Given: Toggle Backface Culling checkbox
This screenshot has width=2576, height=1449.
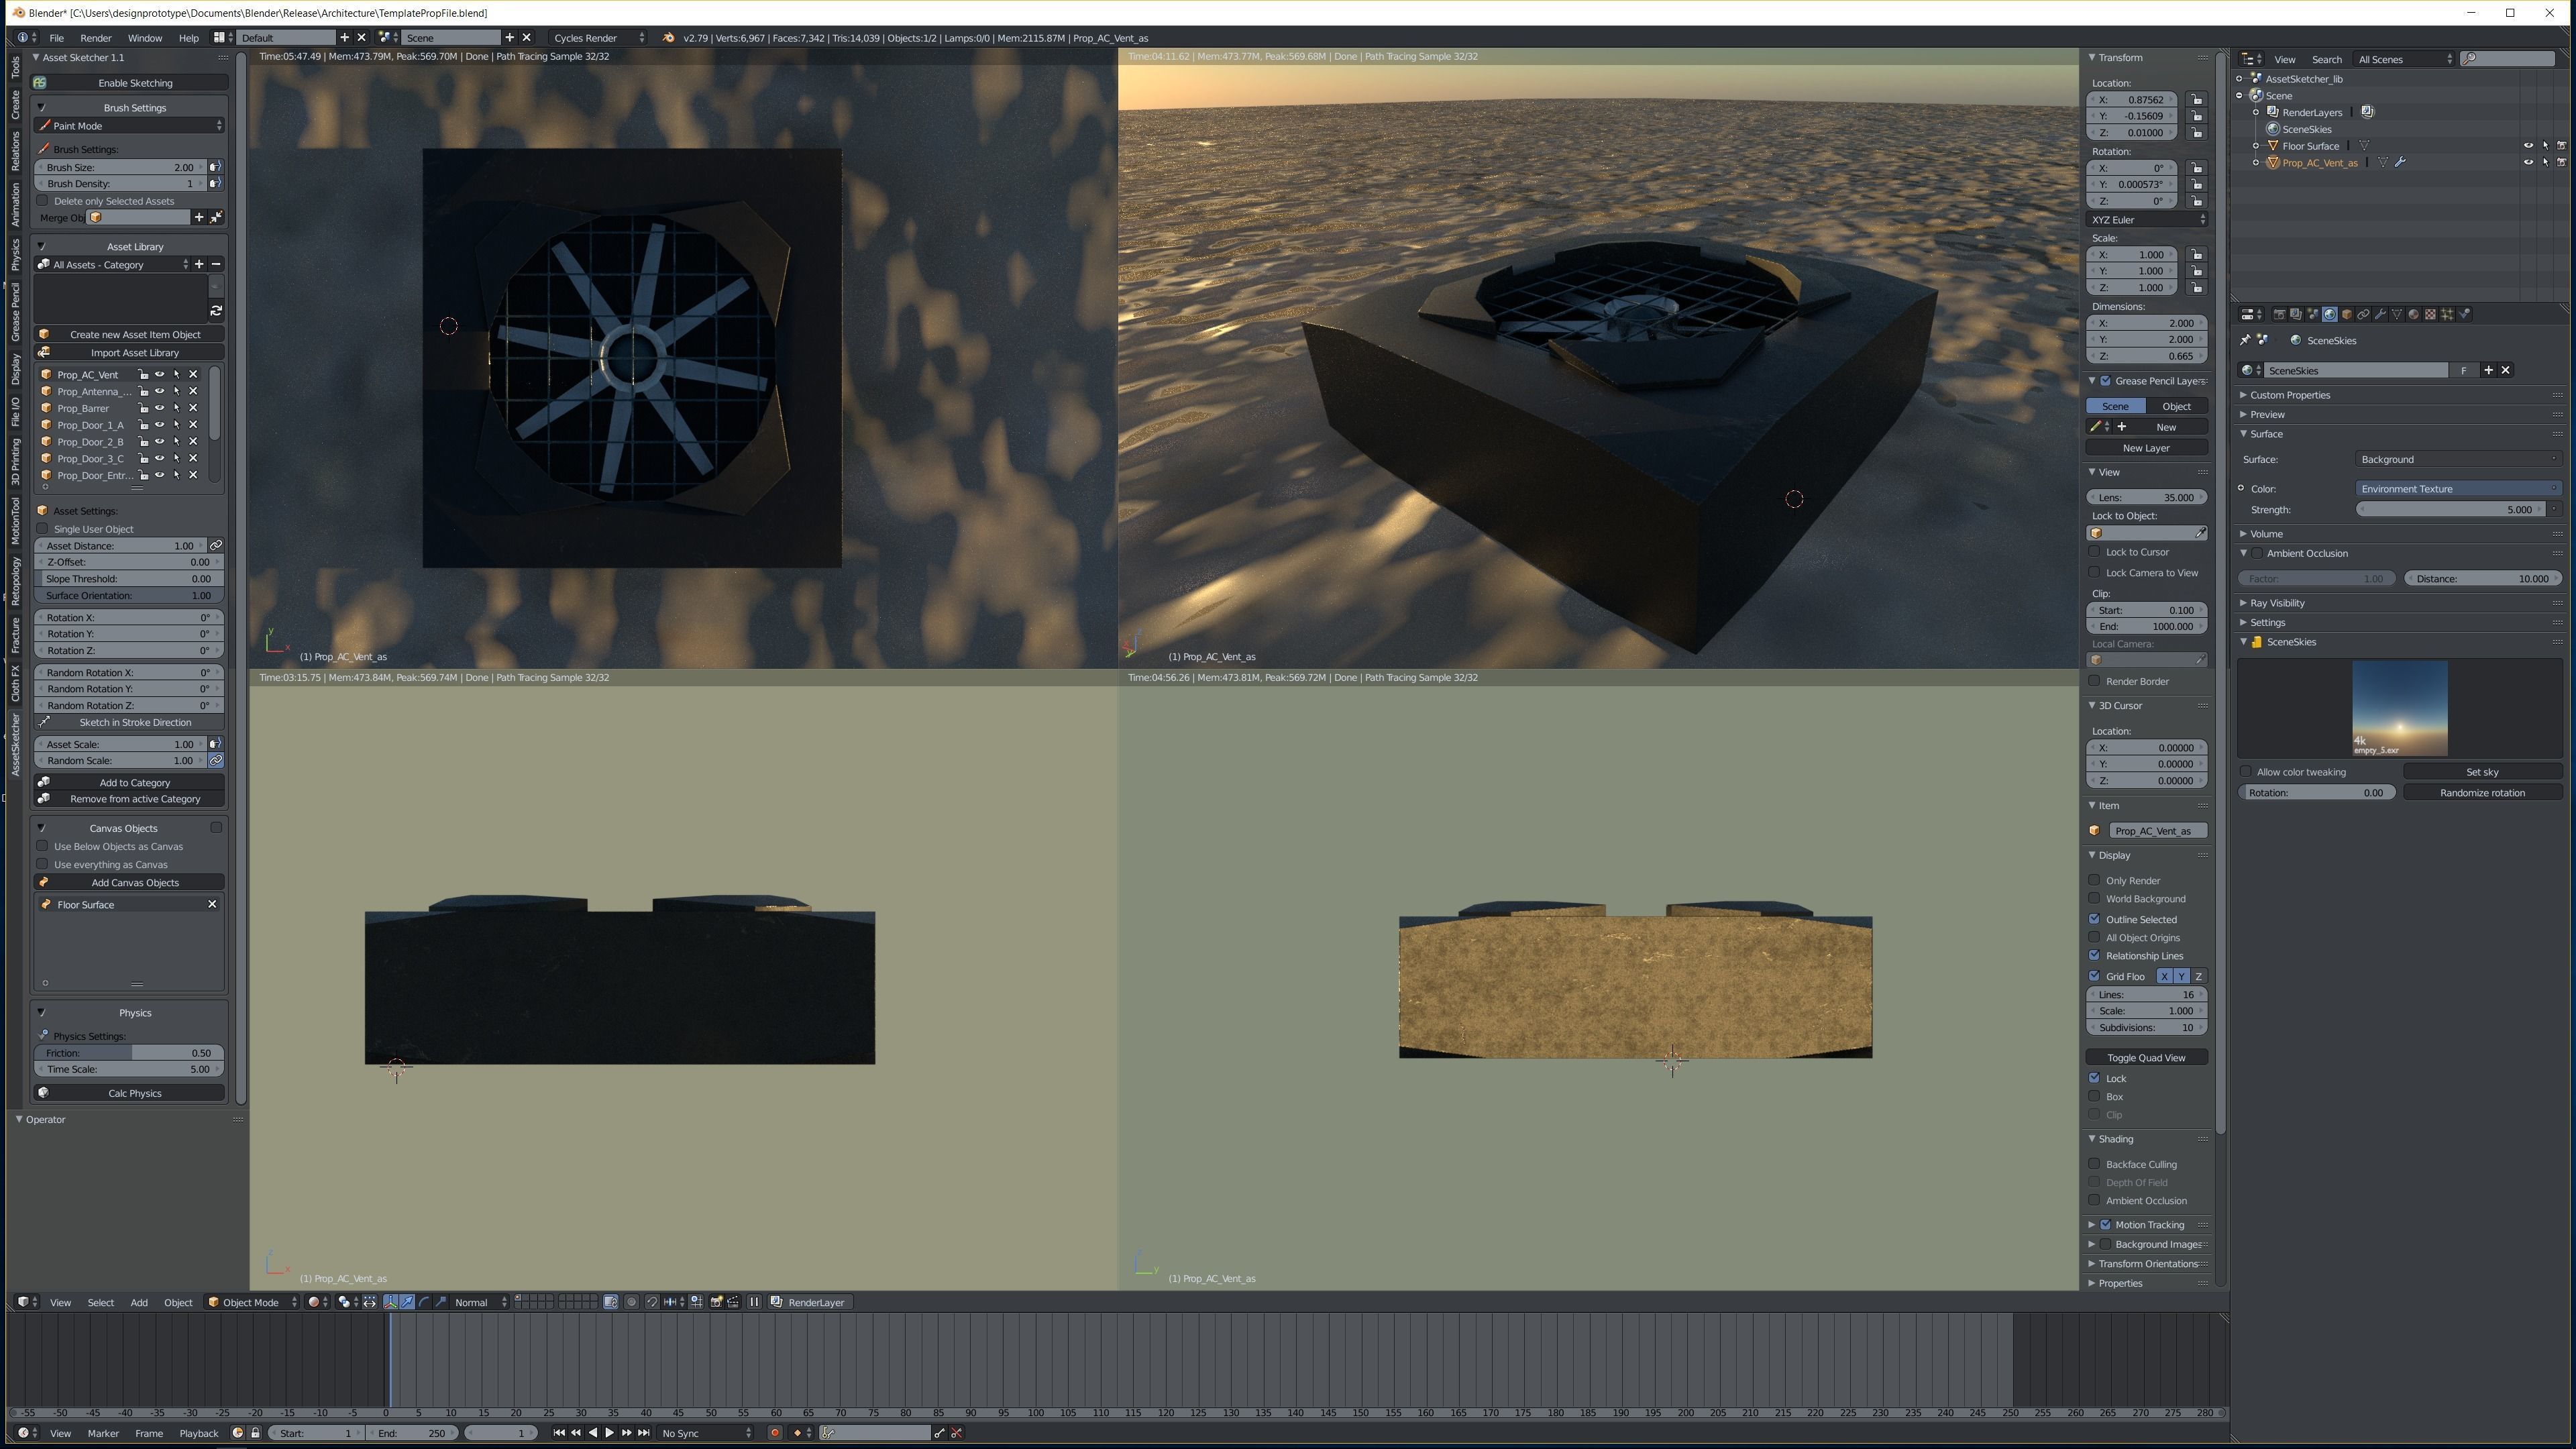Looking at the screenshot, I should point(2094,1164).
